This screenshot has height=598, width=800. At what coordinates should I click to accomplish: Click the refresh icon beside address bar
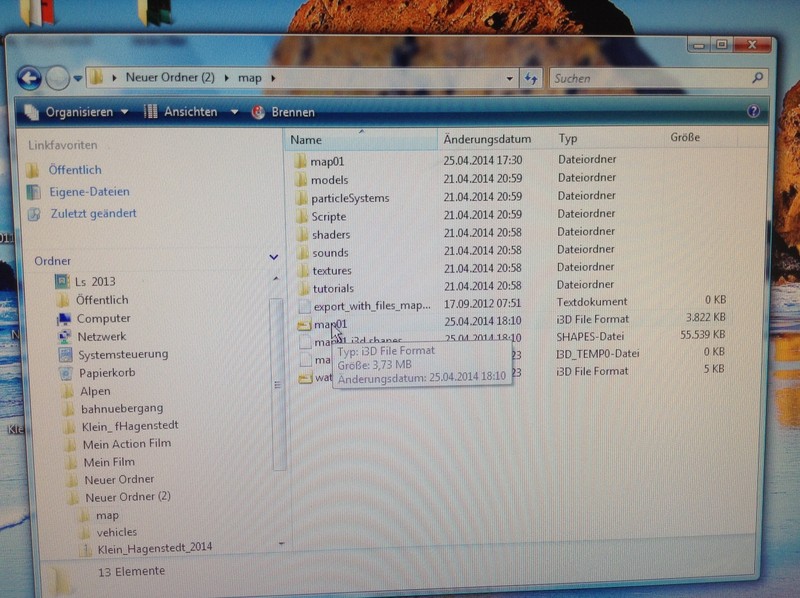pyautogui.click(x=531, y=78)
